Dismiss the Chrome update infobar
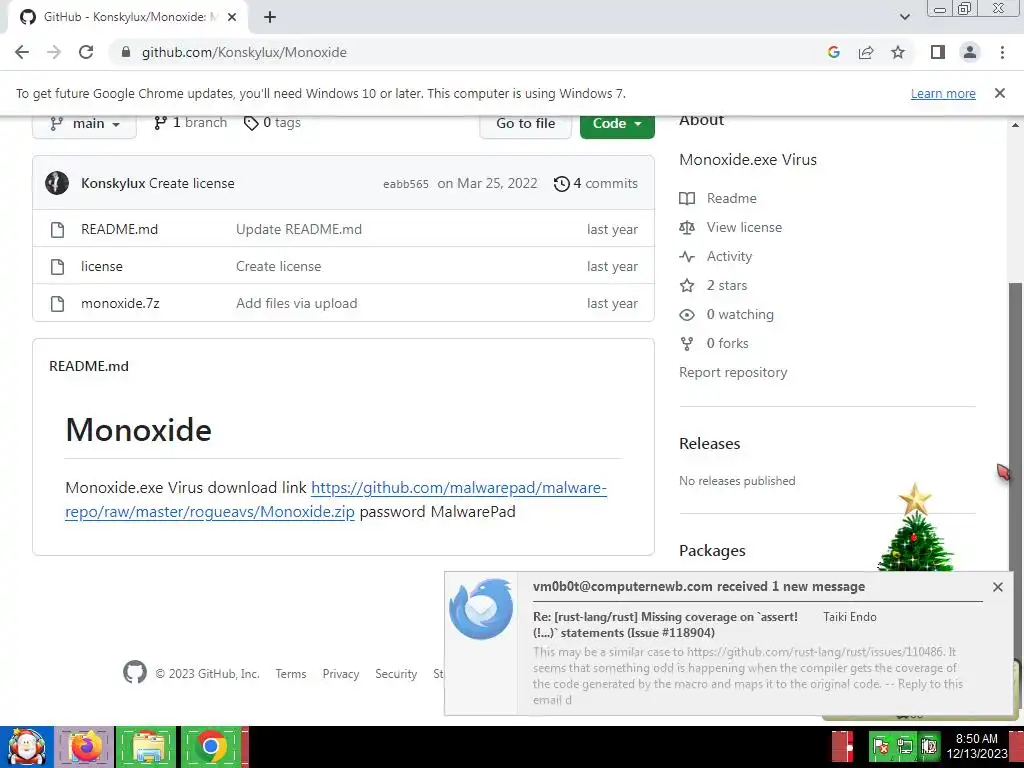Image resolution: width=1024 pixels, height=768 pixels. tap(999, 93)
